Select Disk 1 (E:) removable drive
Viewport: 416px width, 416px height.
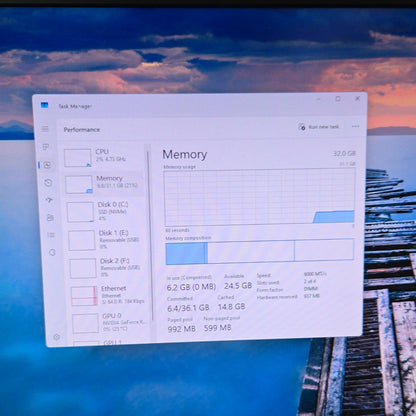point(107,240)
